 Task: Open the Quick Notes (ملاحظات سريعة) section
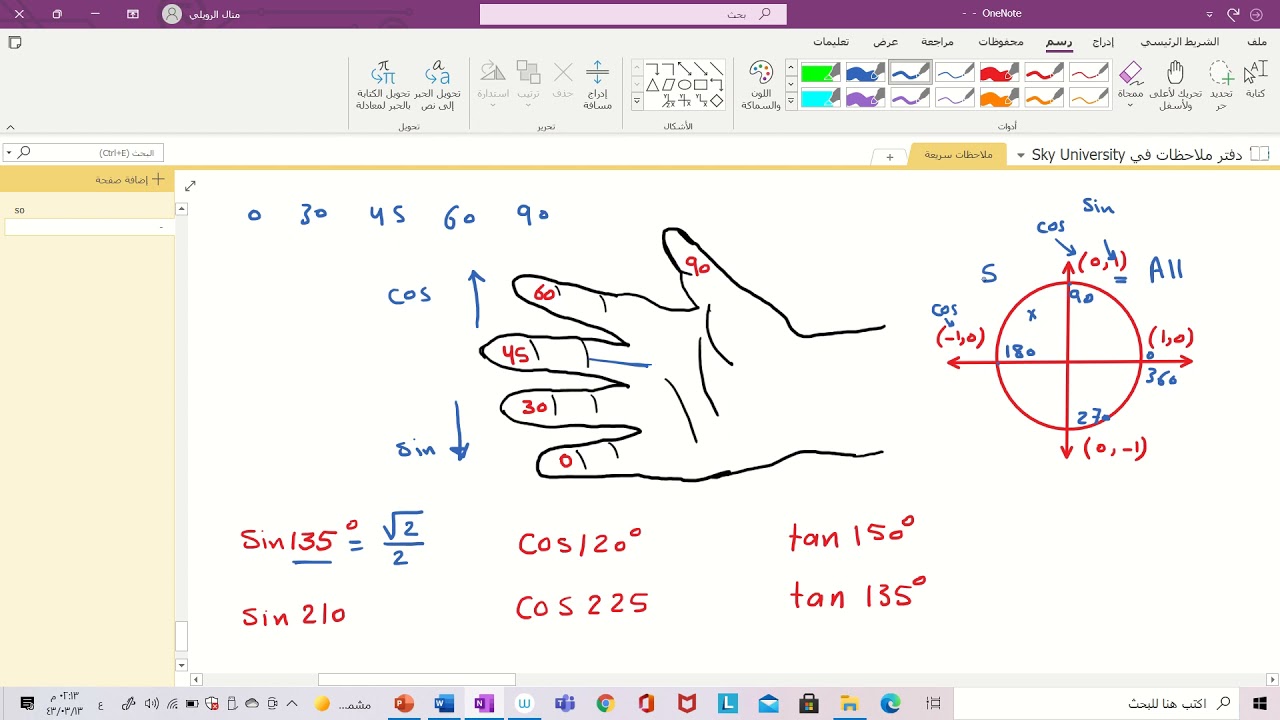coord(958,155)
